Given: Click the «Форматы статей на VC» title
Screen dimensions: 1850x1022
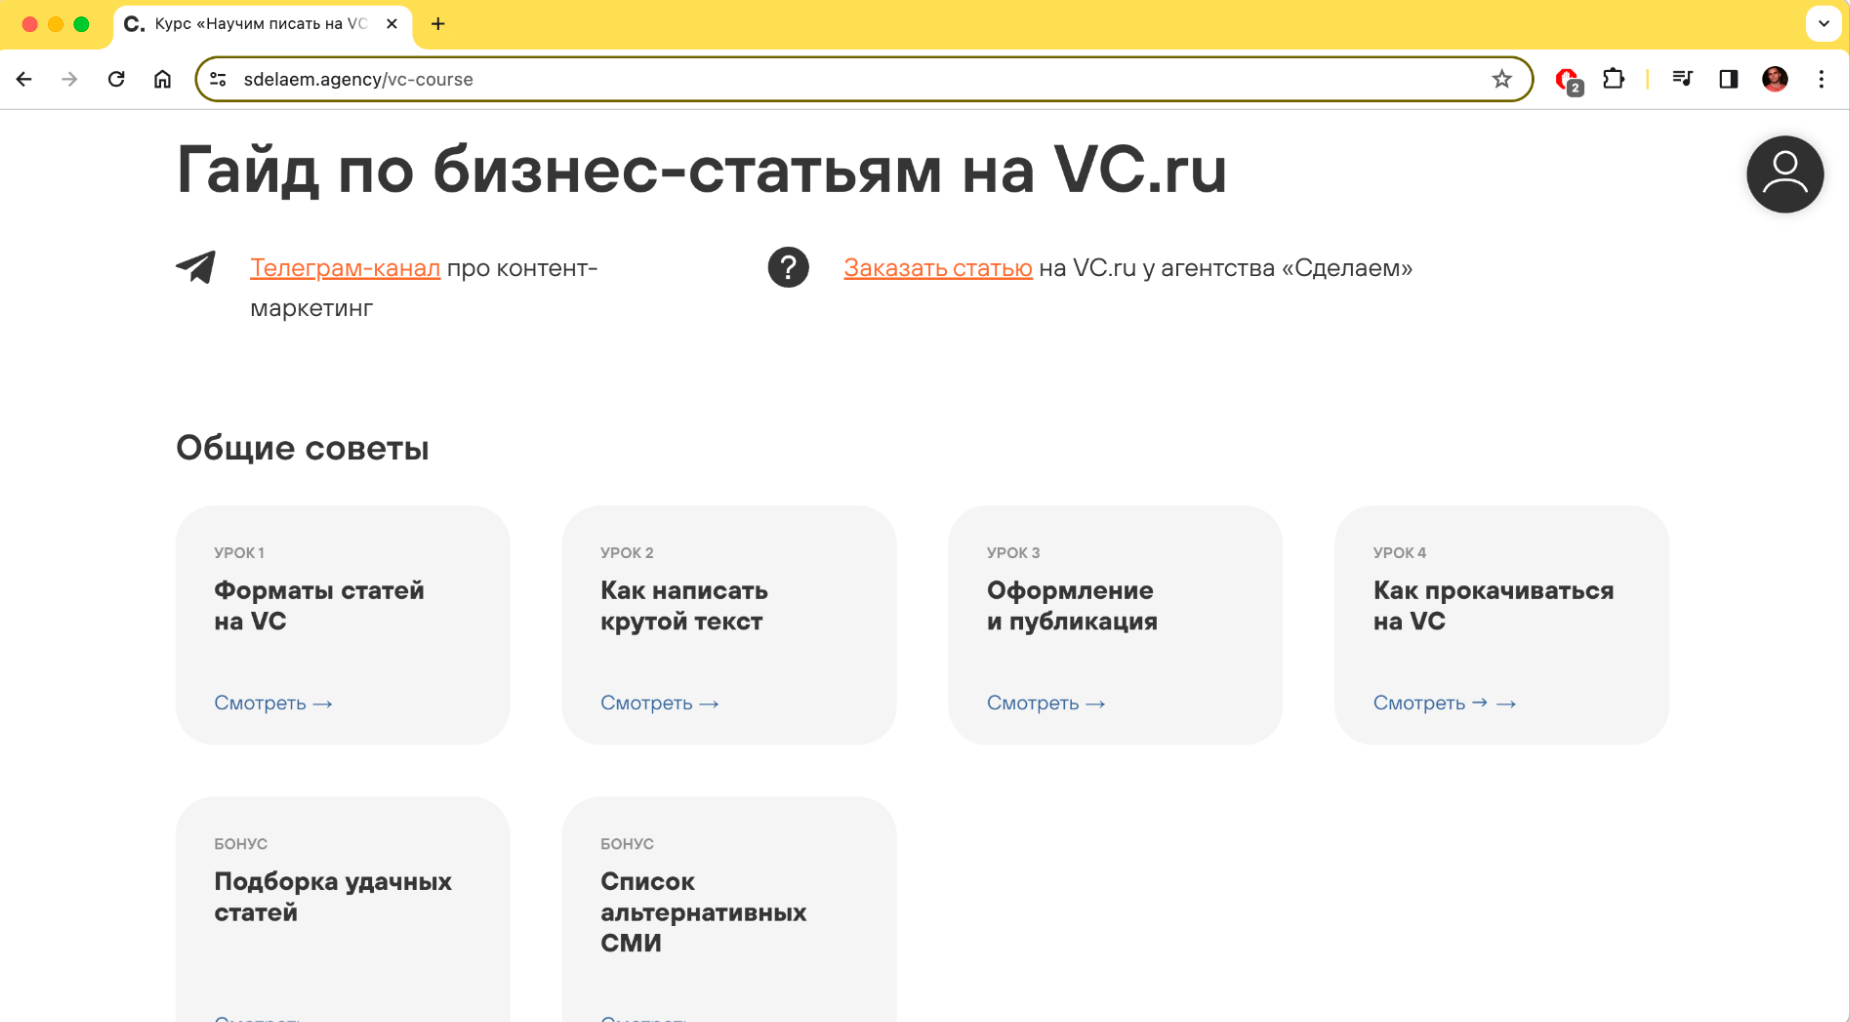Looking at the screenshot, I should (319, 606).
